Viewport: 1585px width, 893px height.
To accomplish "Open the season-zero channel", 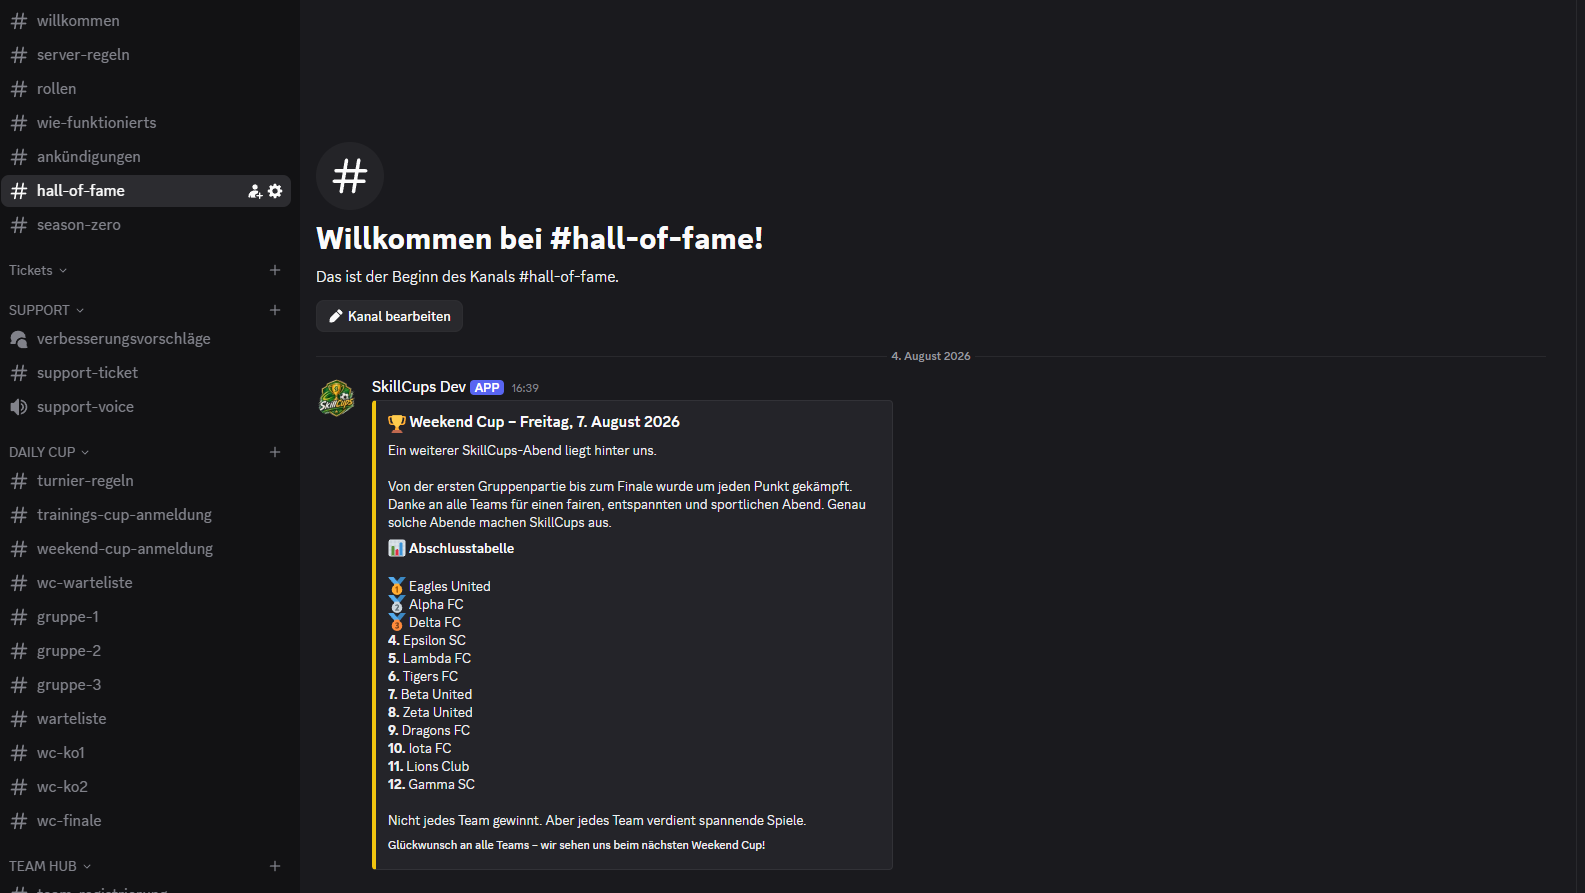I will [x=146, y=225].
